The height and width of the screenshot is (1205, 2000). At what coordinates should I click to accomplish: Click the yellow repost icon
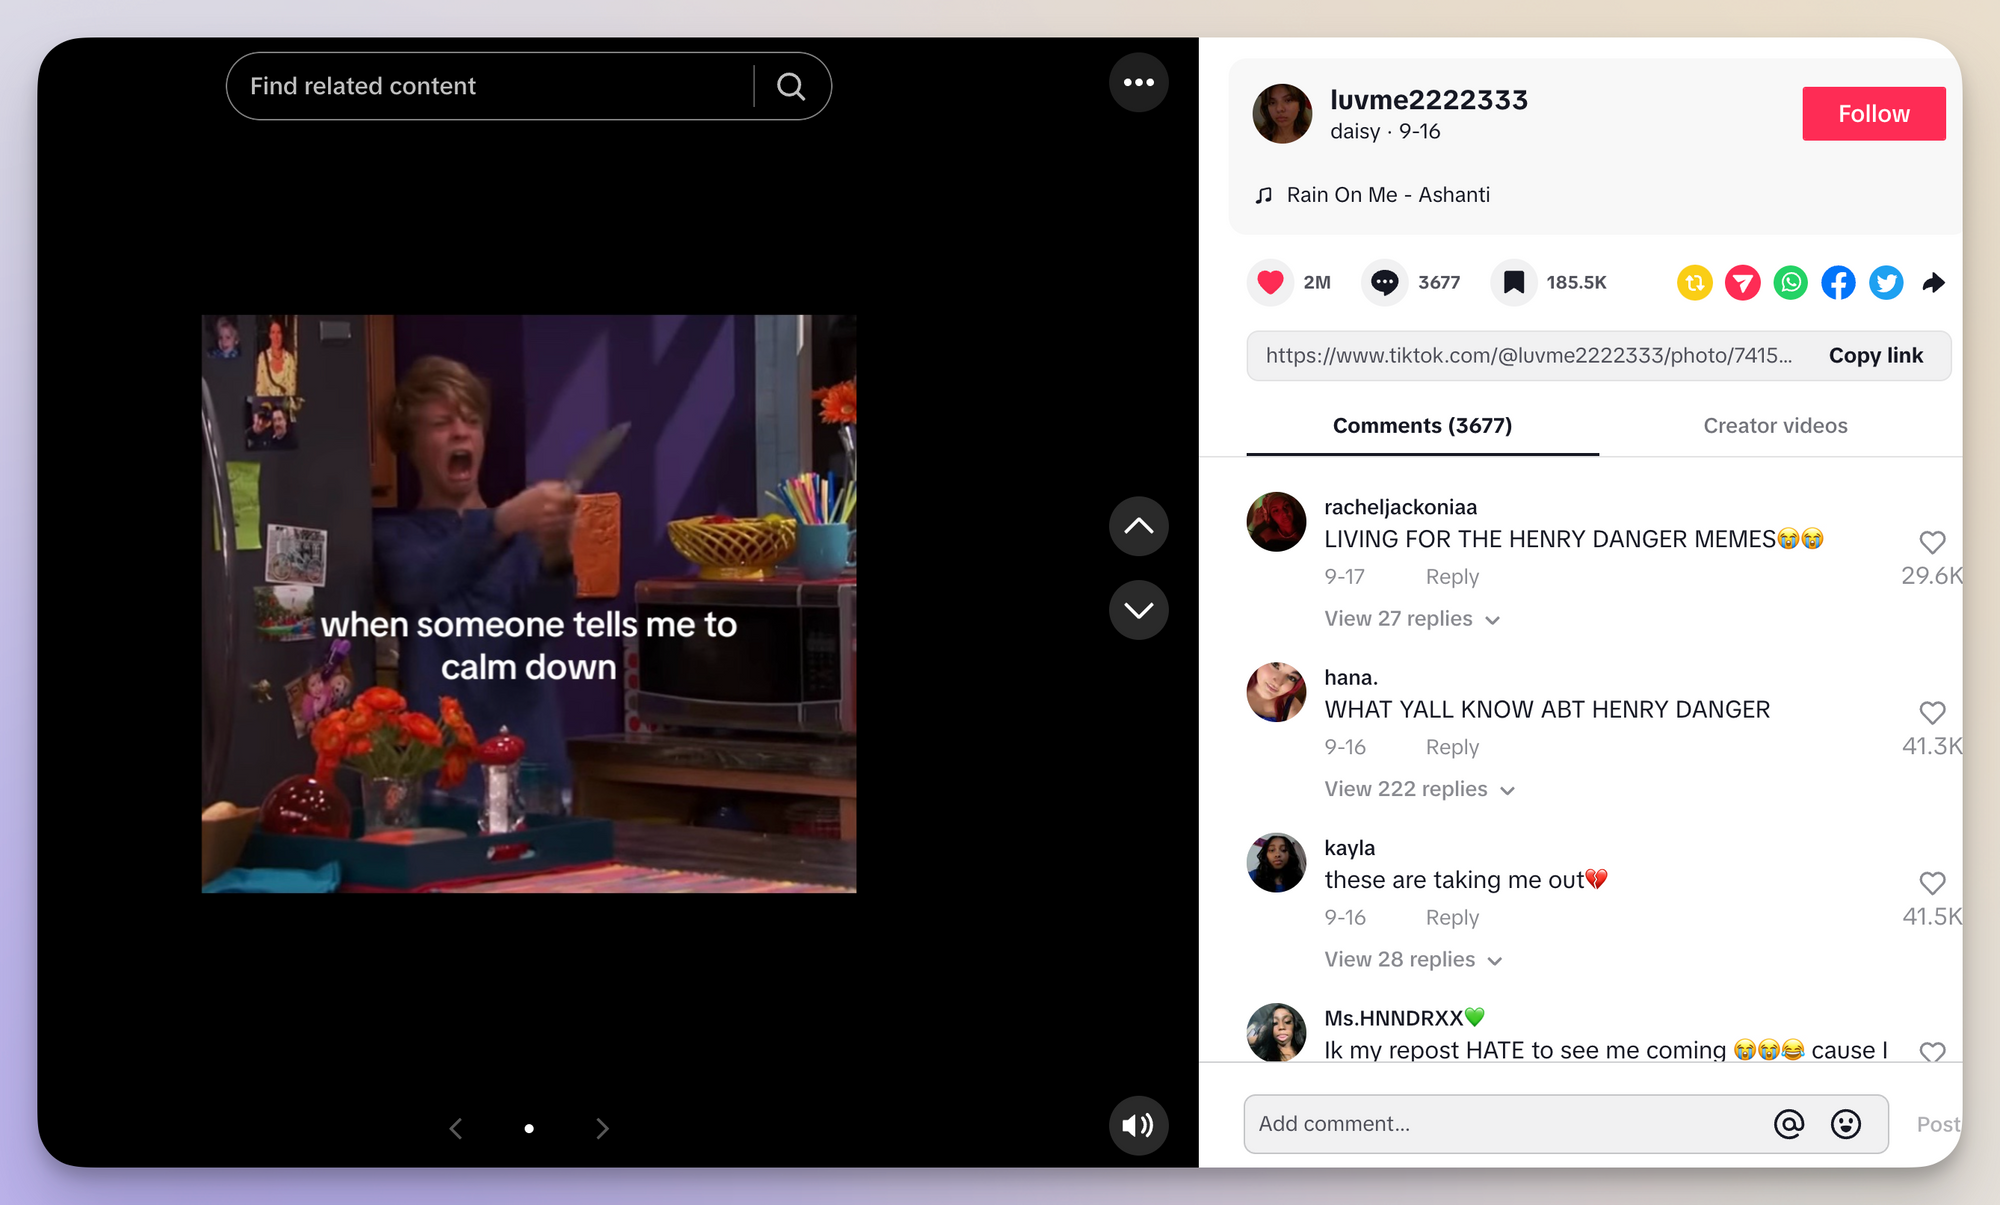1694,283
